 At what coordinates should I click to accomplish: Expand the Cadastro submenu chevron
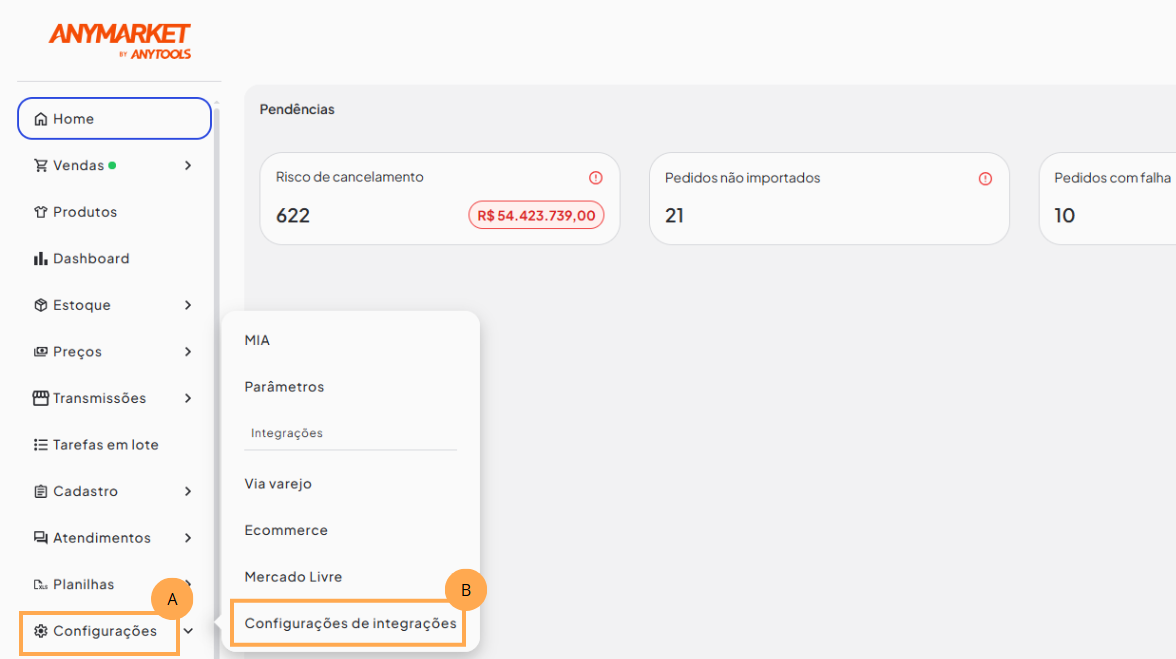pos(188,491)
